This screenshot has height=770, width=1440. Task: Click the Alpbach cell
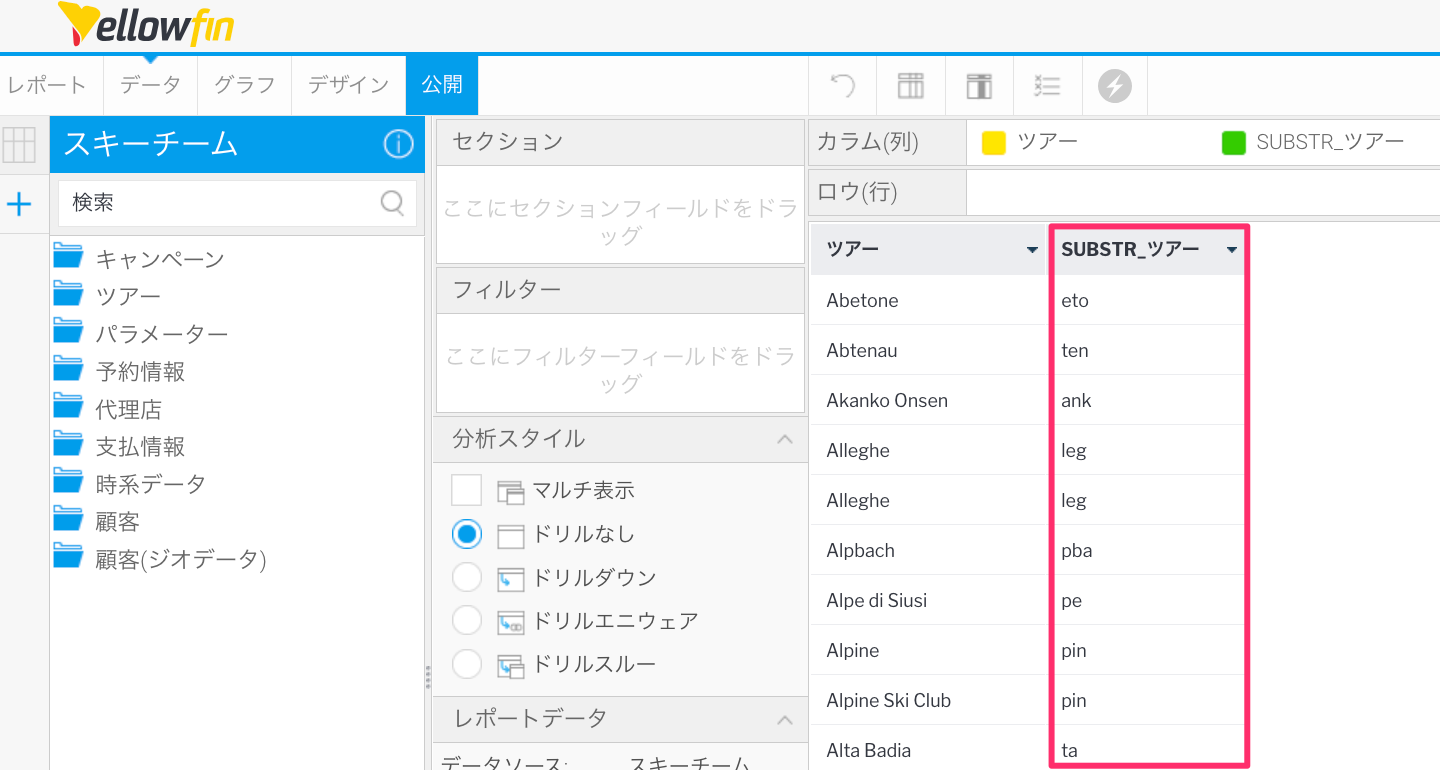[928, 550]
